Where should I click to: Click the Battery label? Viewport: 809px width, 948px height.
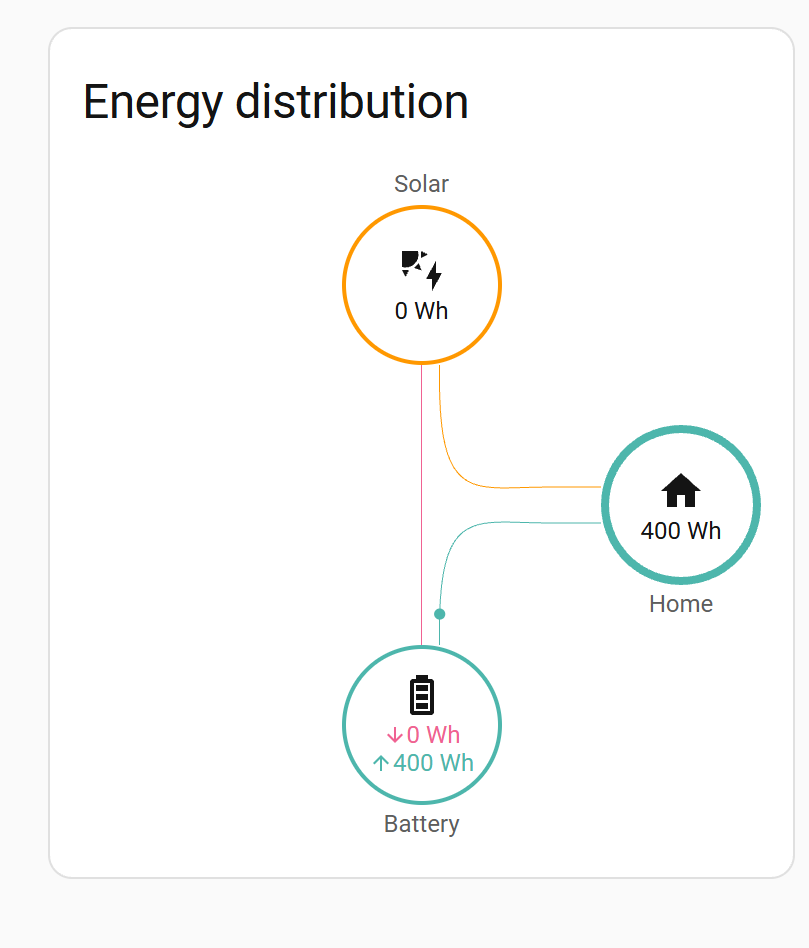click(x=421, y=825)
